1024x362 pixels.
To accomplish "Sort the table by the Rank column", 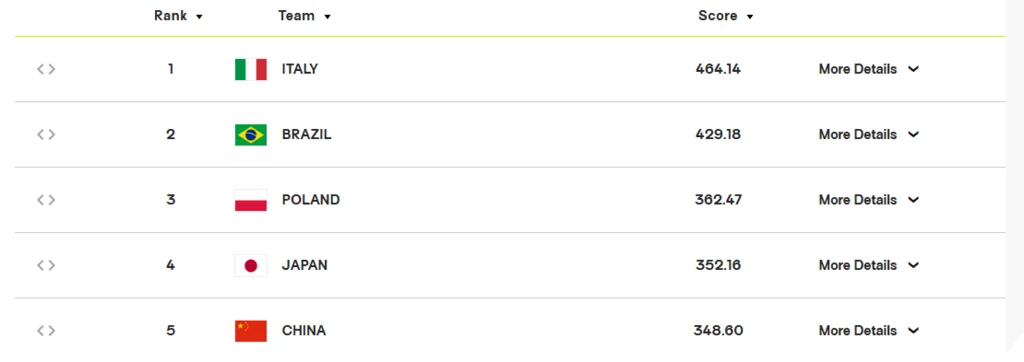I will click(x=178, y=16).
